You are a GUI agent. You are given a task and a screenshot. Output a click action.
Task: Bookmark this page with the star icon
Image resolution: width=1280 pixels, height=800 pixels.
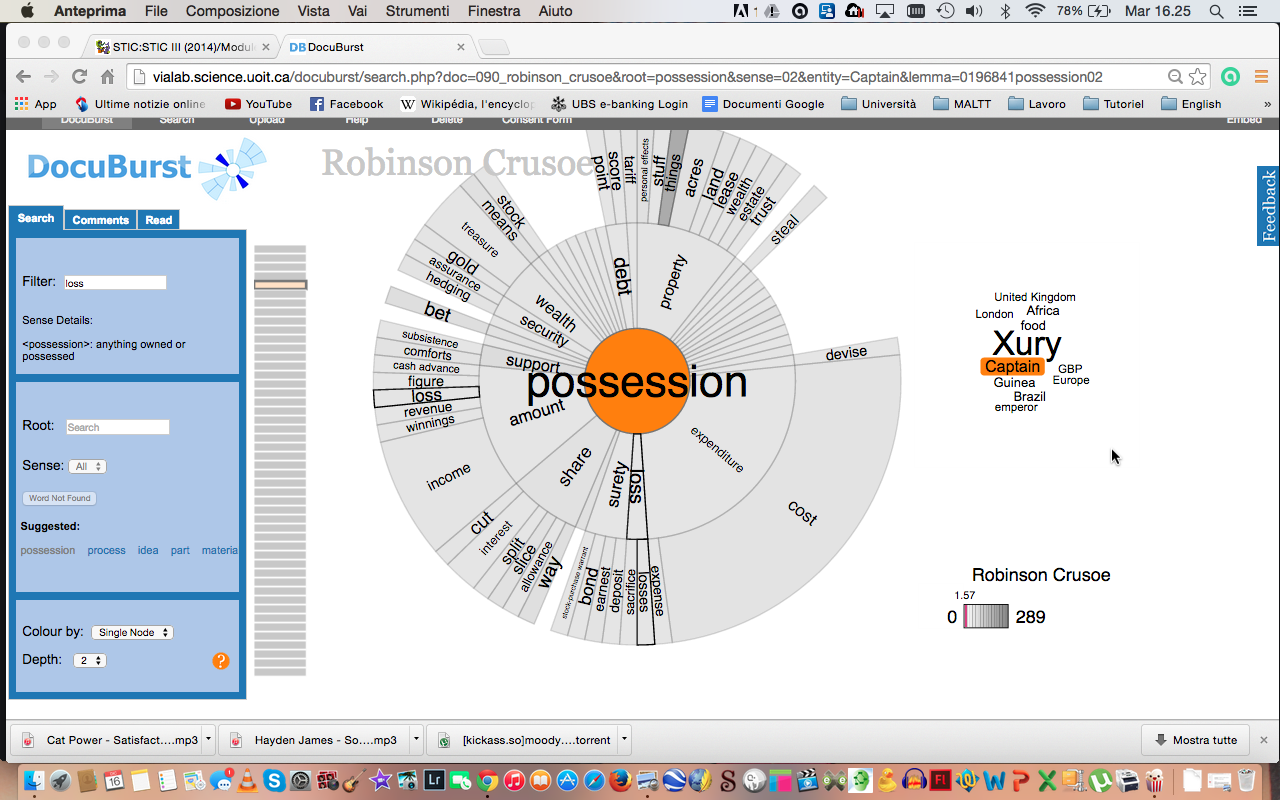pos(1197,77)
